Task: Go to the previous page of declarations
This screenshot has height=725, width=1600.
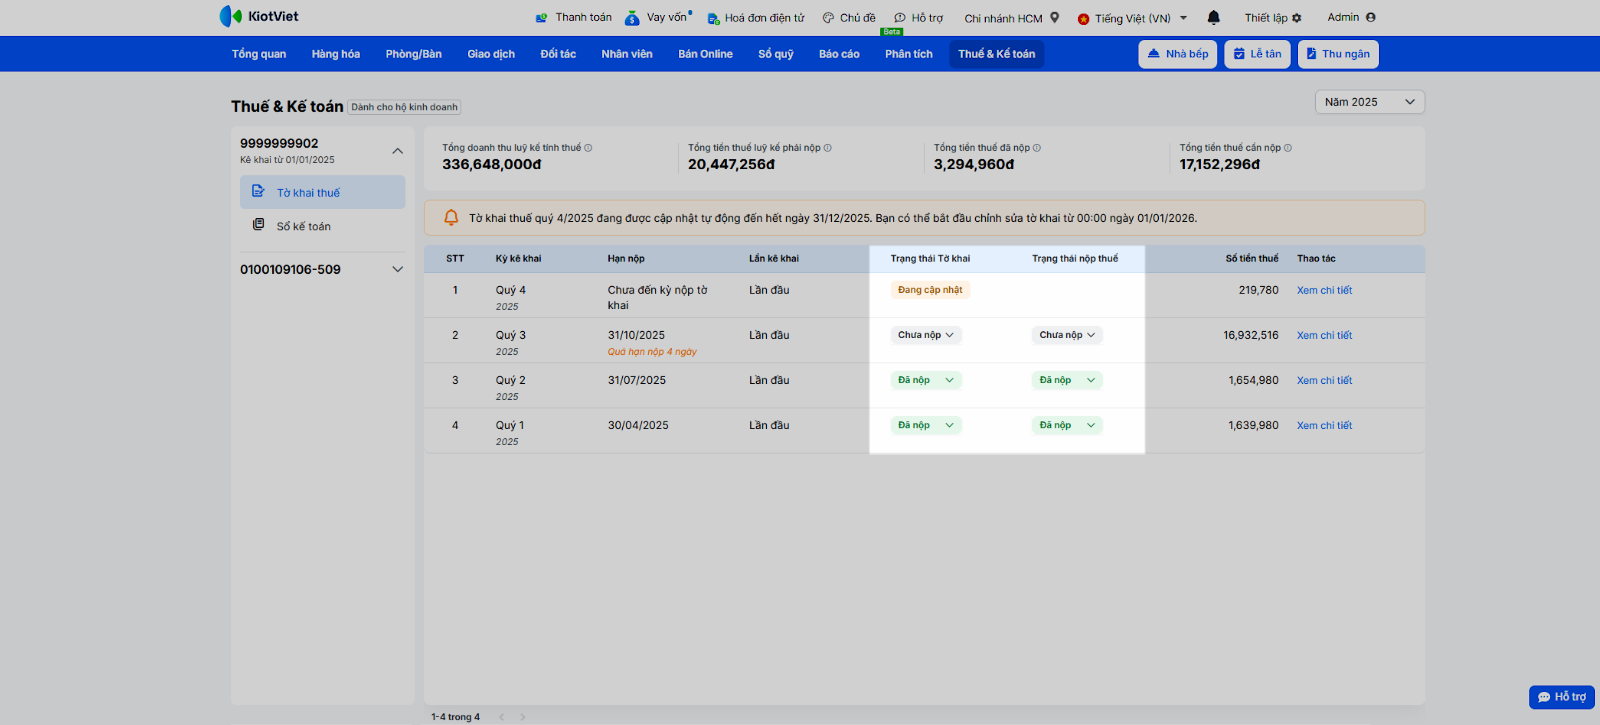Action: pos(501,717)
